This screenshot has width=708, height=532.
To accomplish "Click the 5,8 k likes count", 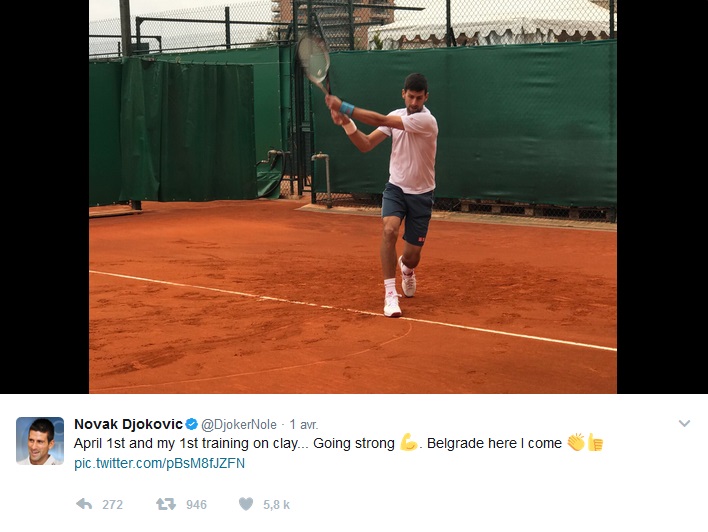I will pyautogui.click(x=276, y=504).
